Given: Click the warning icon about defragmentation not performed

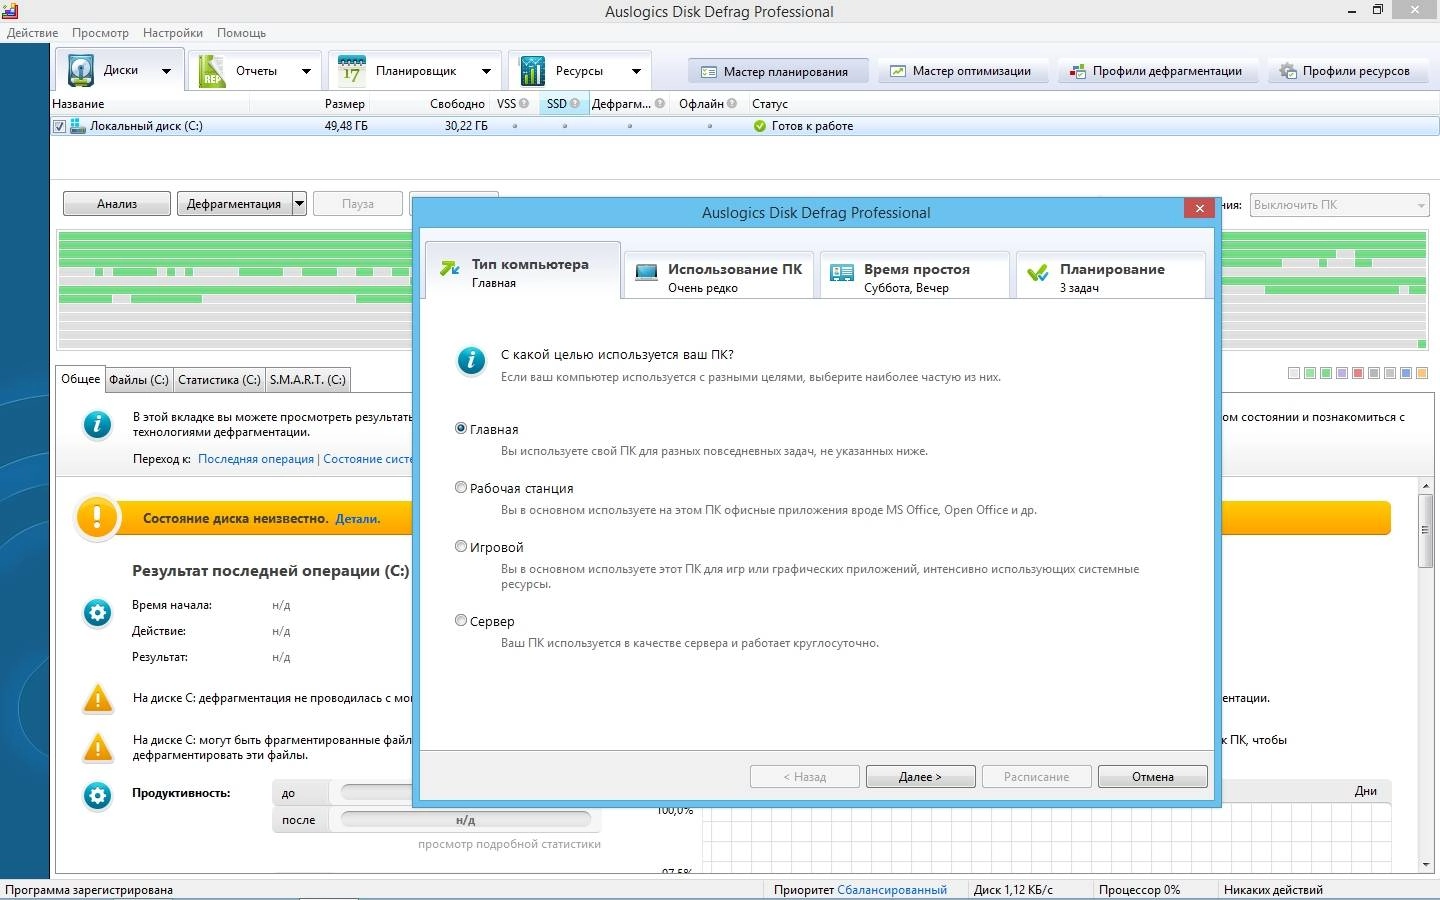Looking at the screenshot, I should click(x=98, y=698).
